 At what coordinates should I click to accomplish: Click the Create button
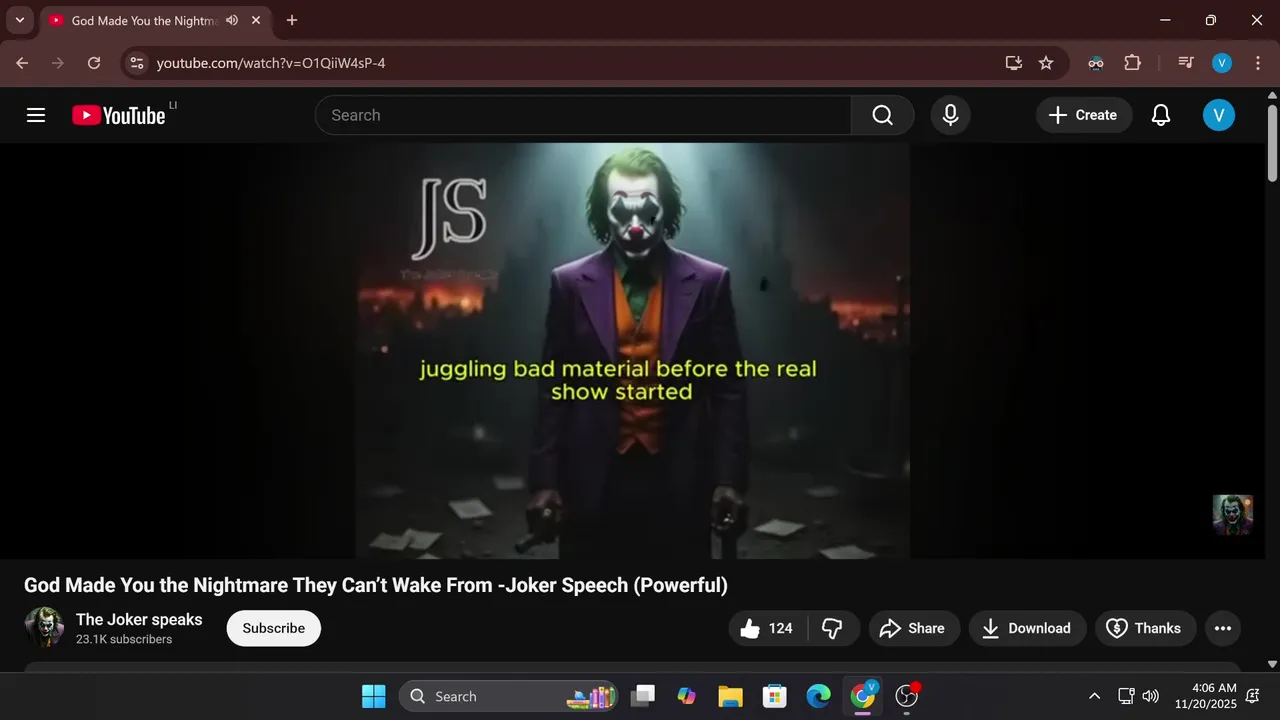(1084, 115)
